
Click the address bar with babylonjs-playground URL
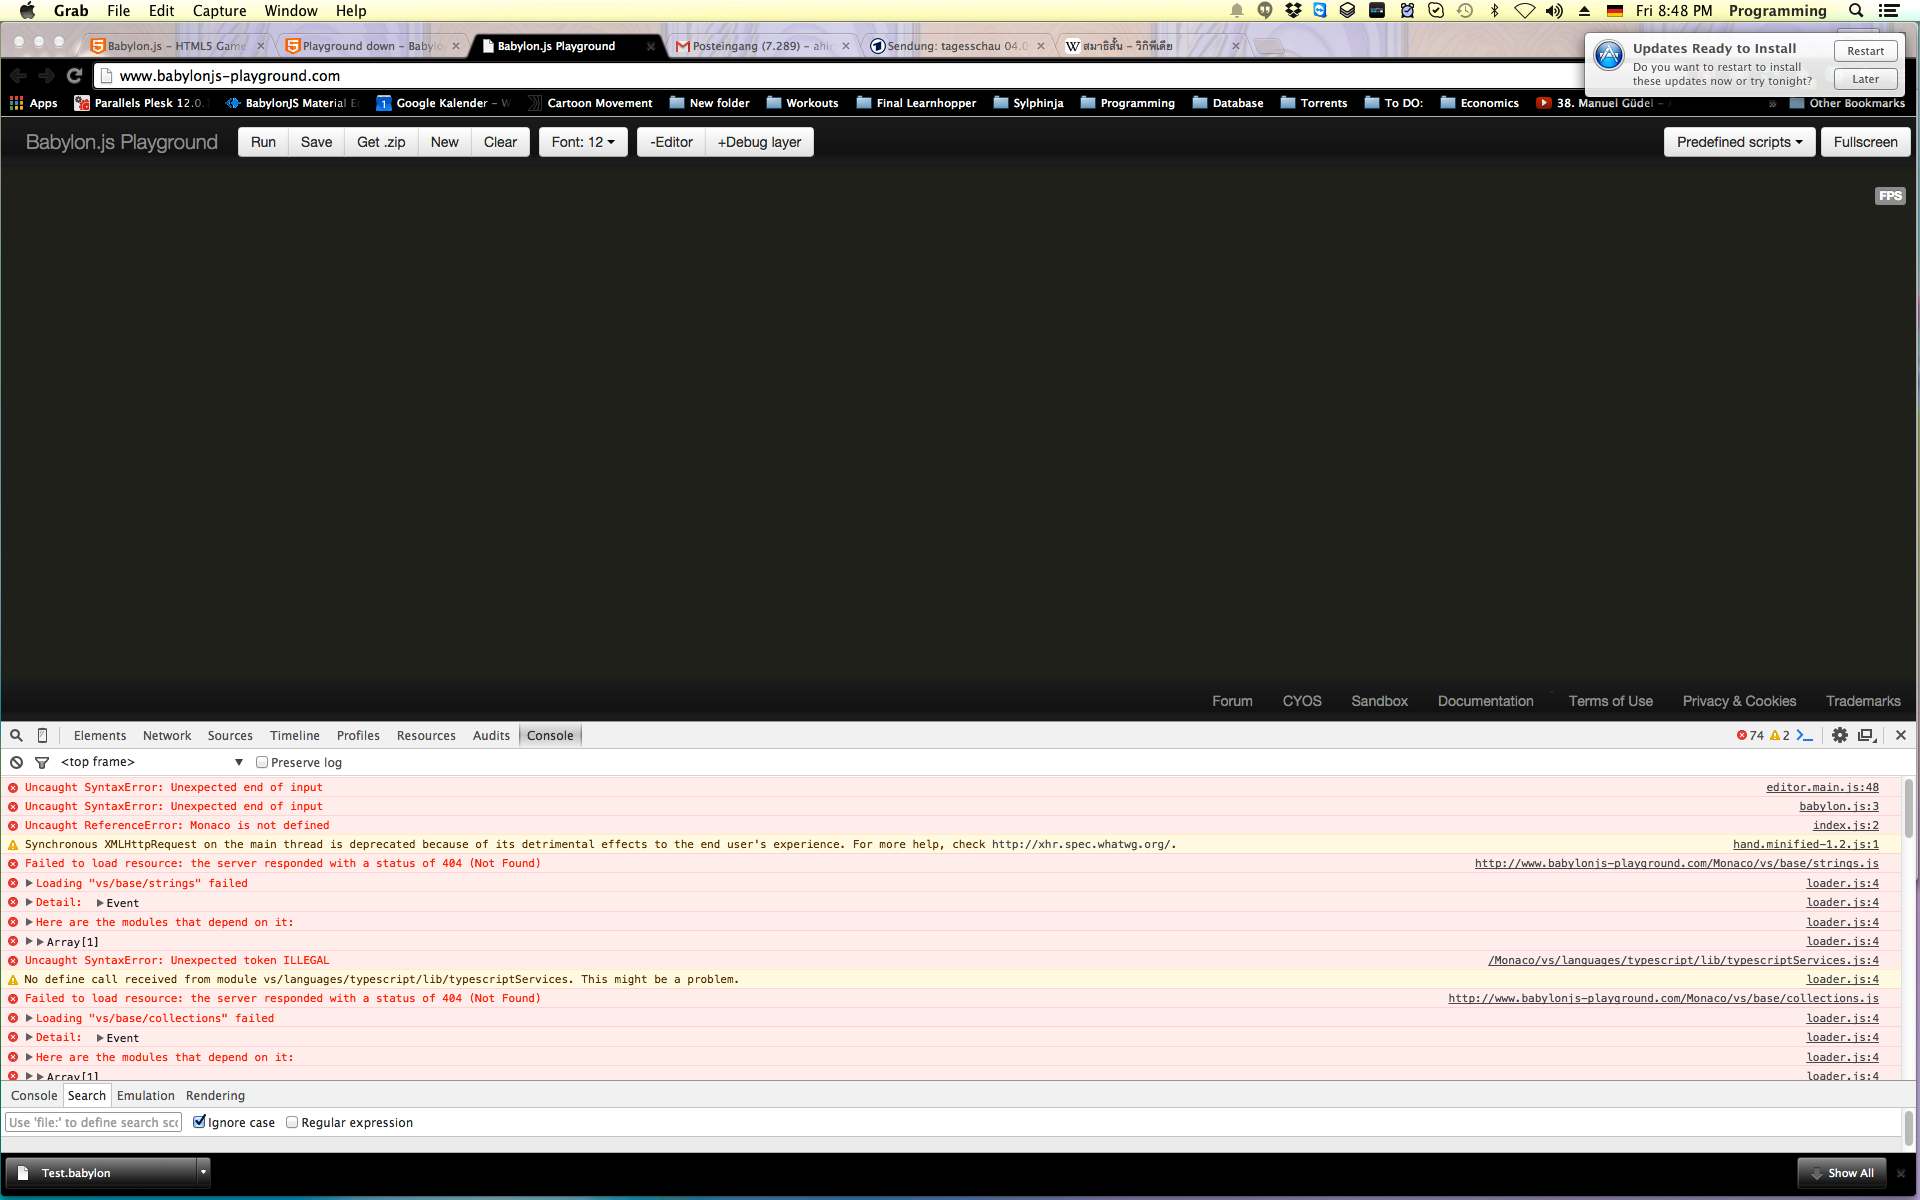(840, 75)
